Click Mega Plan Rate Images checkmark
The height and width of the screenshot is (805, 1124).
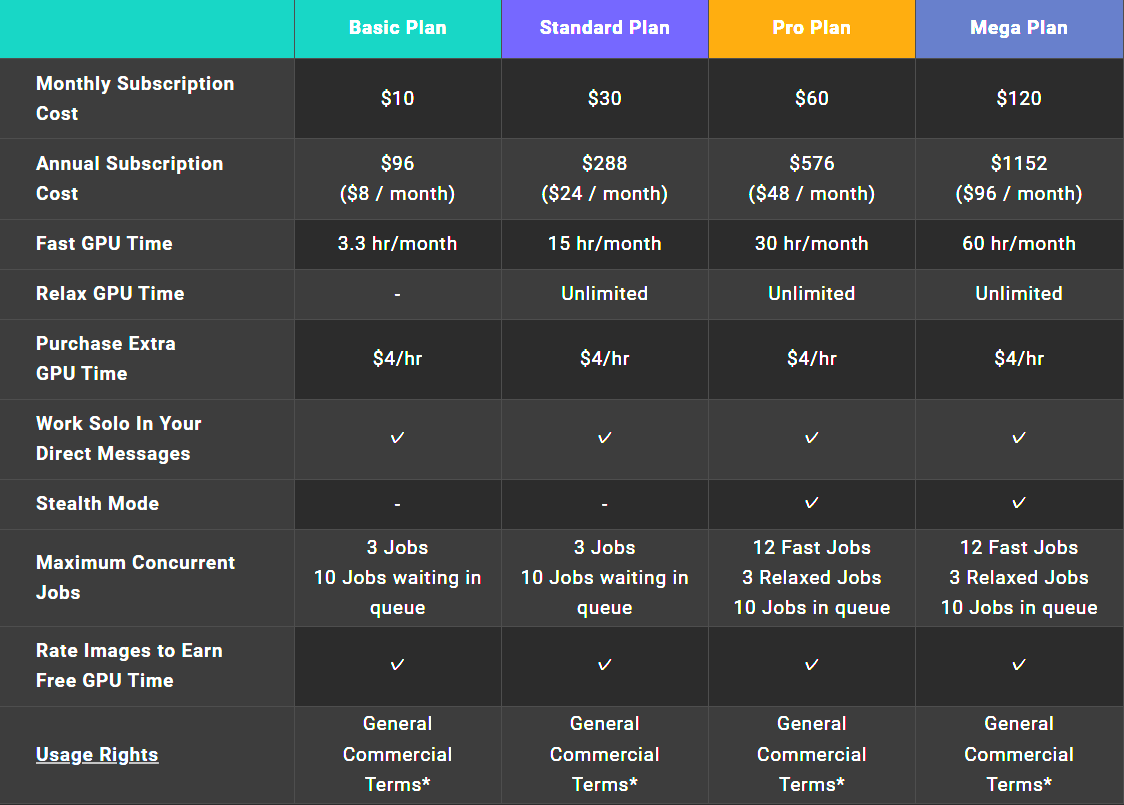click(1018, 665)
